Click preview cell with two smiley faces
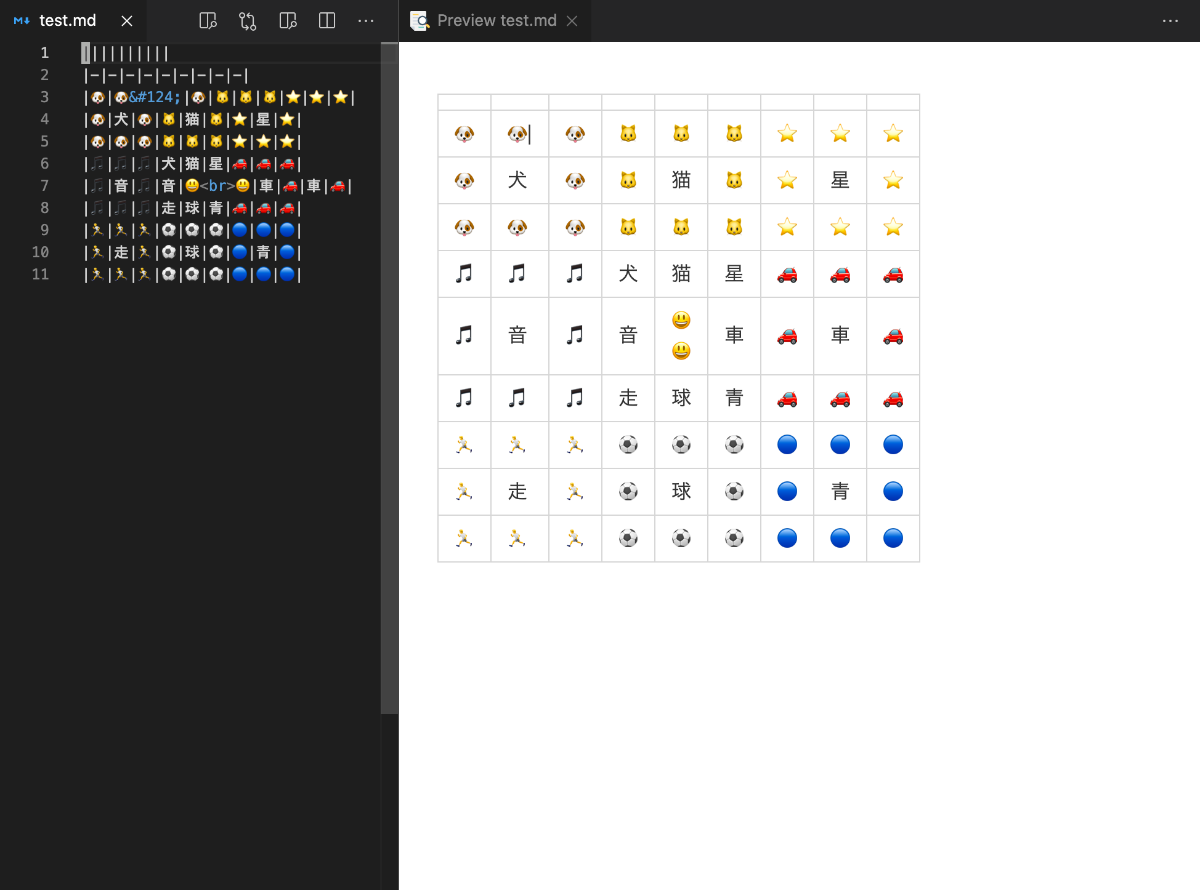The height and width of the screenshot is (890, 1200). pyautogui.click(x=681, y=336)
